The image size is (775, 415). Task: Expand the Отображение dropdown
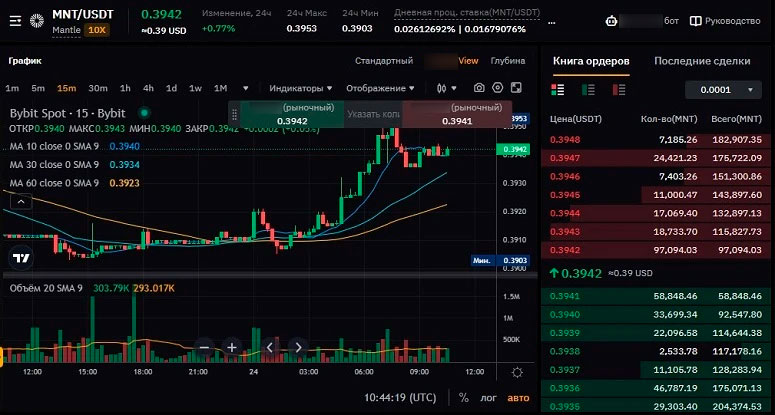coord(381,88)
